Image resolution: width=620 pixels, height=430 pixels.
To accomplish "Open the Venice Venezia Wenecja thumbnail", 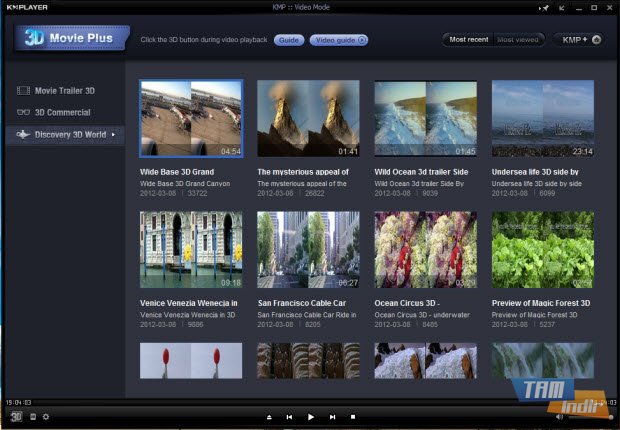I will (x=191, y=250).
